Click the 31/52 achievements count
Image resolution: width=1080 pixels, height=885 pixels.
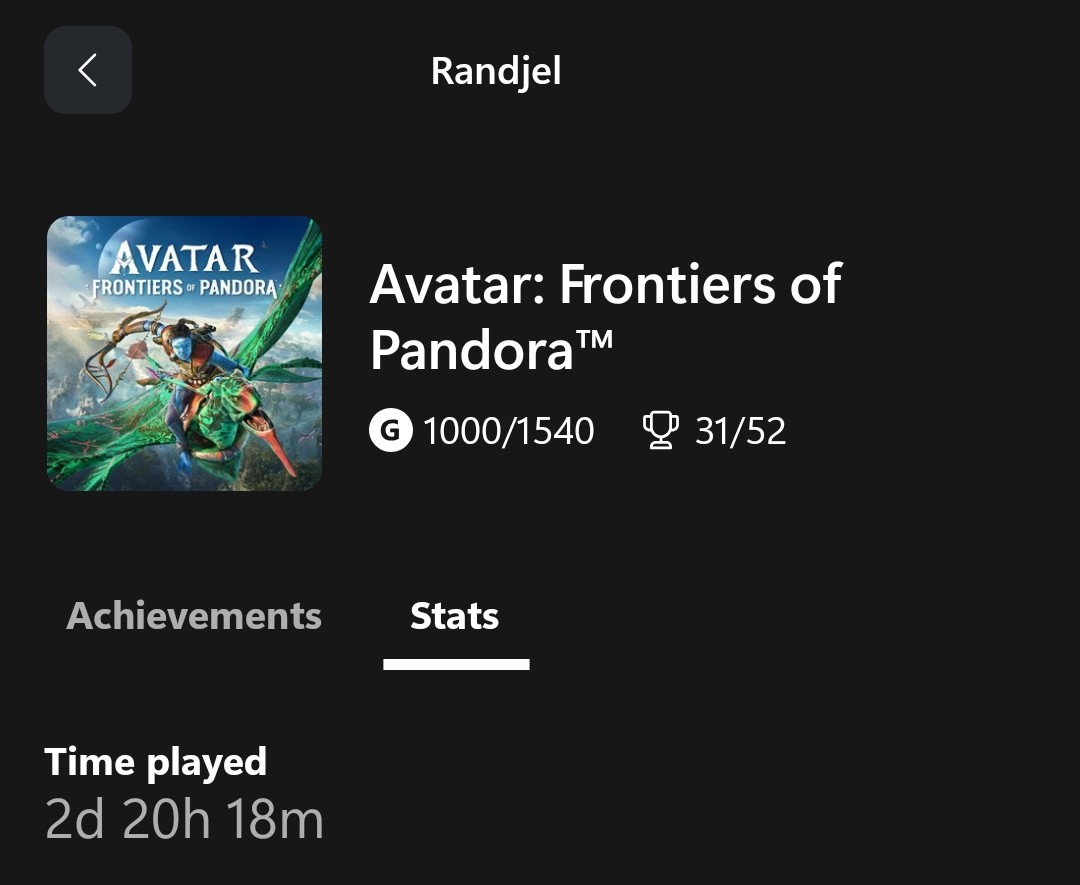(740, 431)
